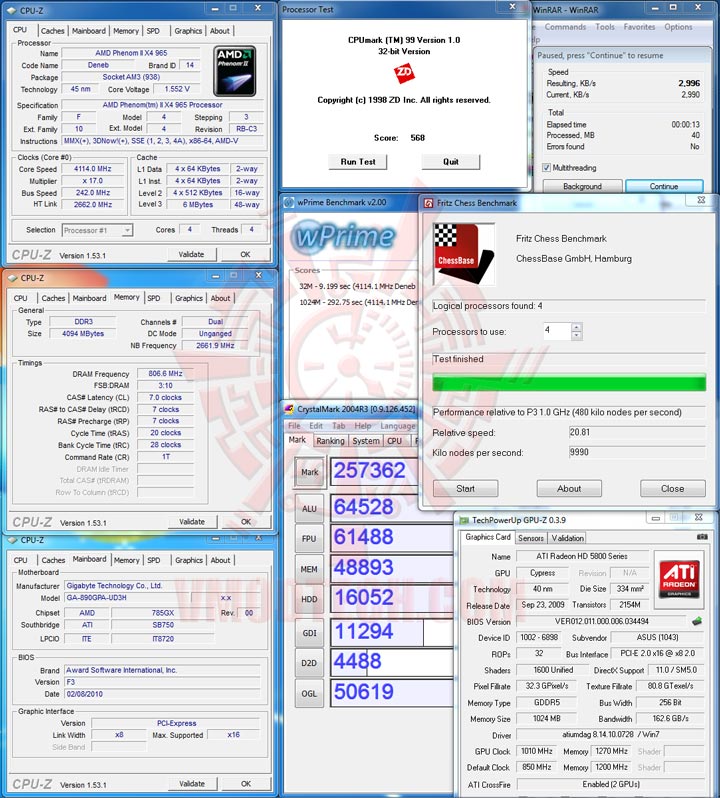The width and height of the screenshot is (720, 798).
Task: Click the green Fritz Chess progress bar
Action: (x=569, y=382)
